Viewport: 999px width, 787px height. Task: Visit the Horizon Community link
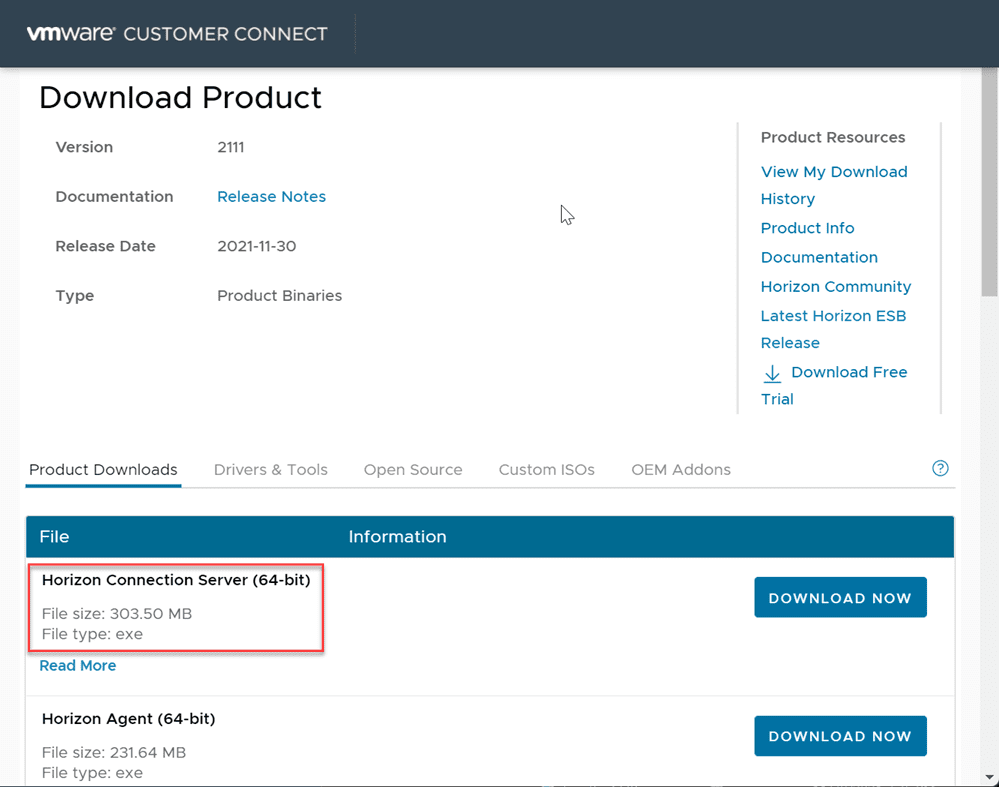click(x=835, y=286)
